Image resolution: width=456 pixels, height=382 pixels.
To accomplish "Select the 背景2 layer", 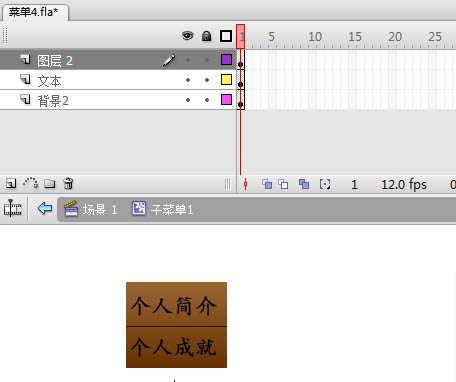I will click(118, 100).
